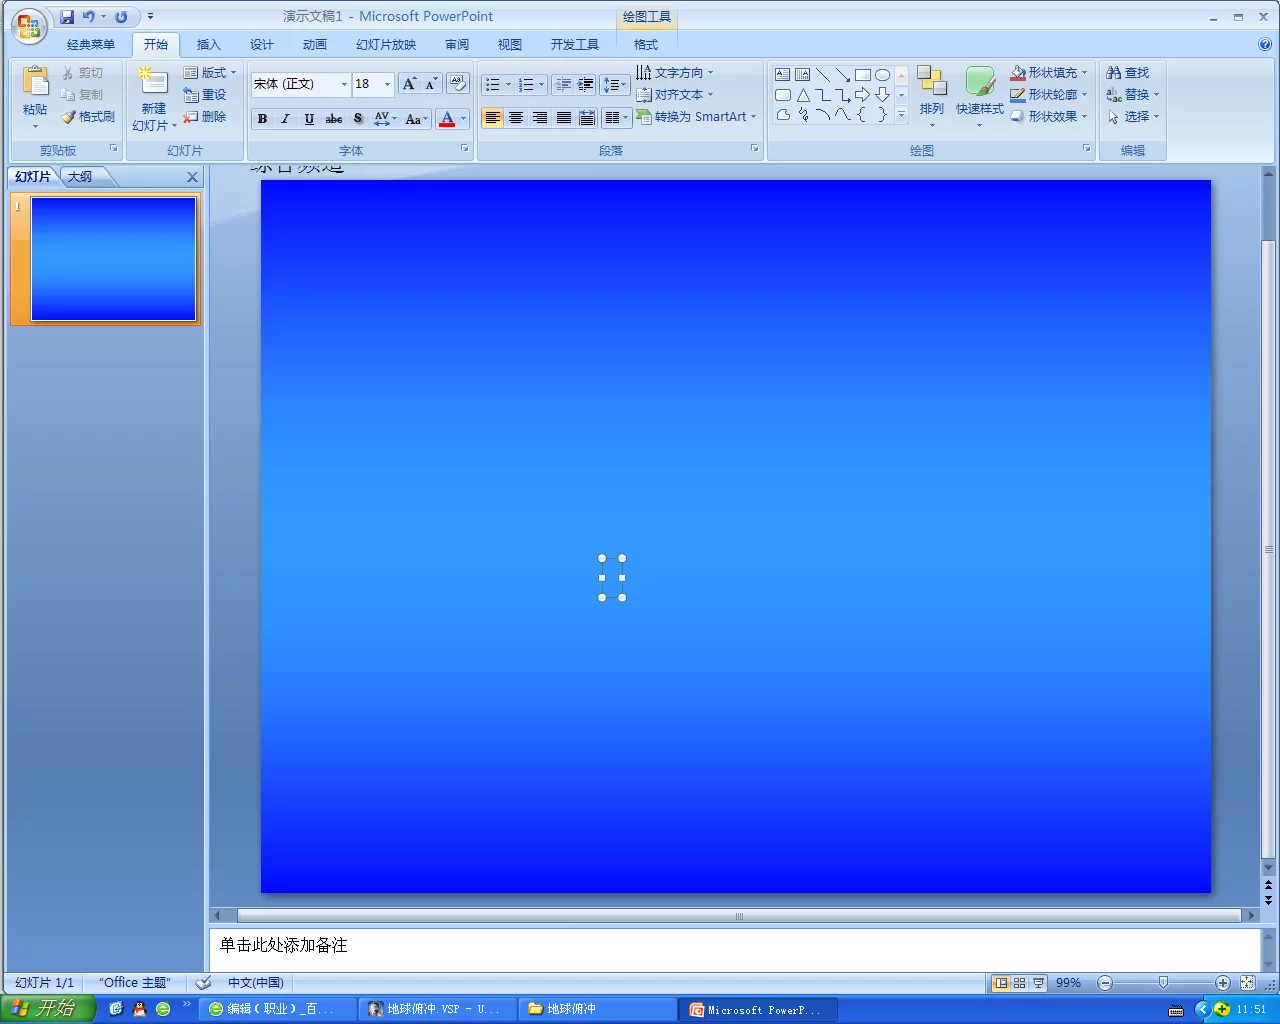
Task: Toggle bold formatting
Action: (262, 119)
